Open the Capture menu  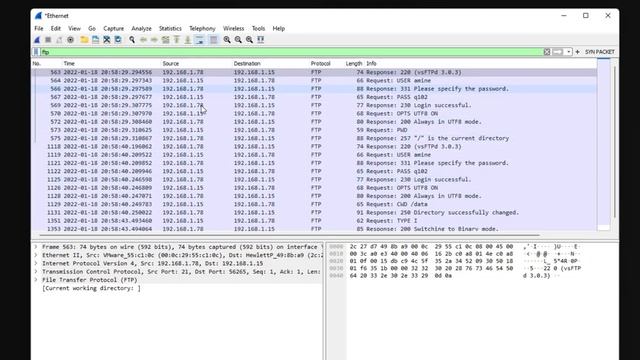click(113, 29)
